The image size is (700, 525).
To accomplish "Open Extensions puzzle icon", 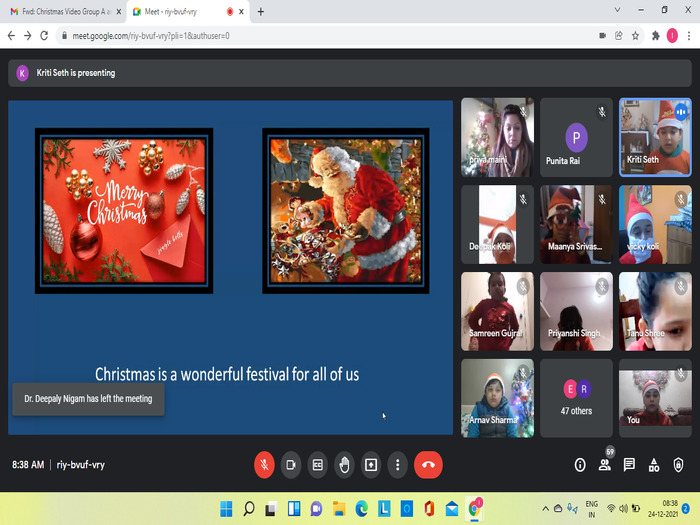I will click(656, 36).
